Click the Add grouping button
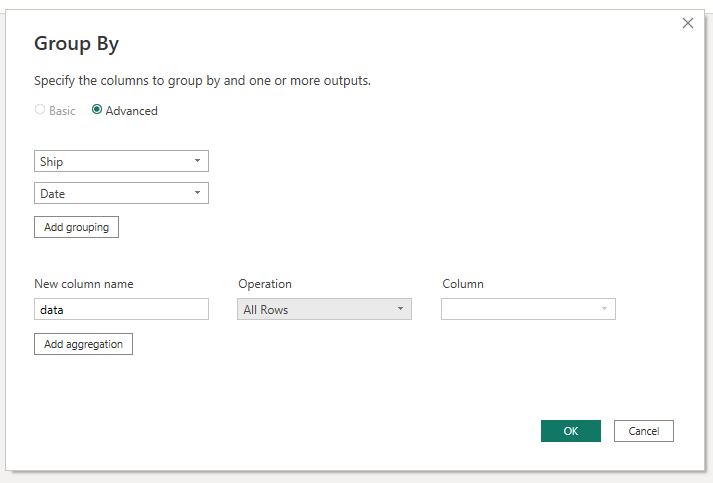713x483 pixels. tap(76, 227)
